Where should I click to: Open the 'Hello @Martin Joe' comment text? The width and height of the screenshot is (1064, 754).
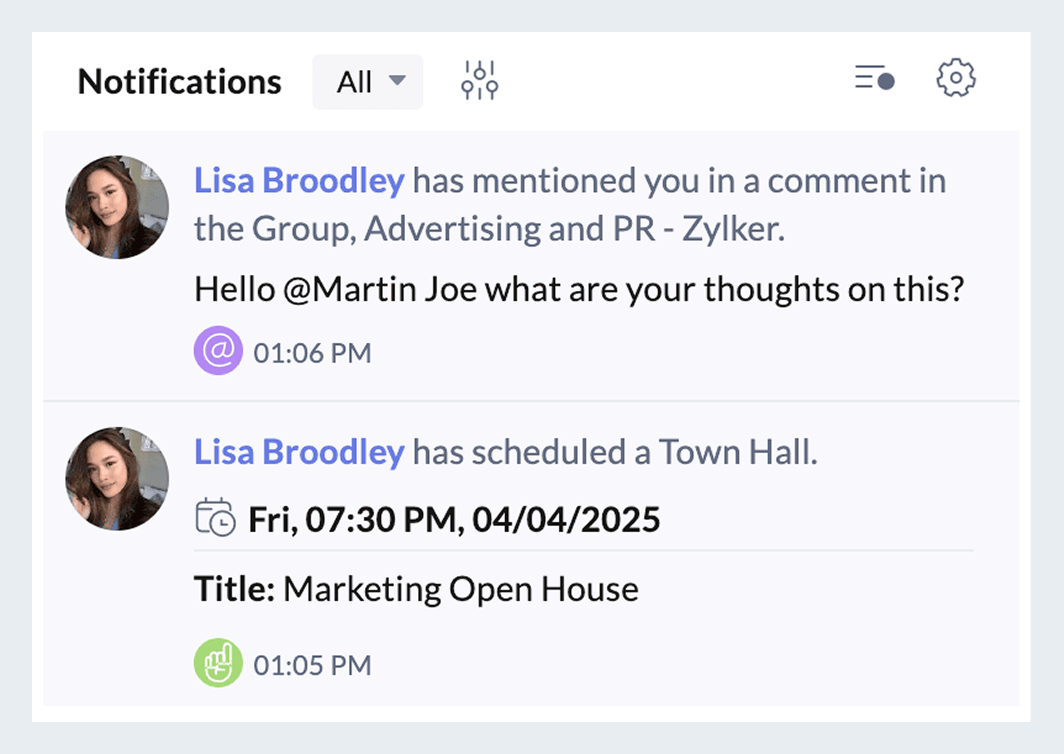578,290
